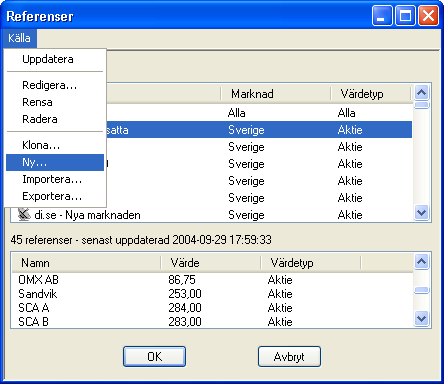Click the value 284,00 for SCA A
The width and height of the screenshot is (444, 384).
pos(185,308)
